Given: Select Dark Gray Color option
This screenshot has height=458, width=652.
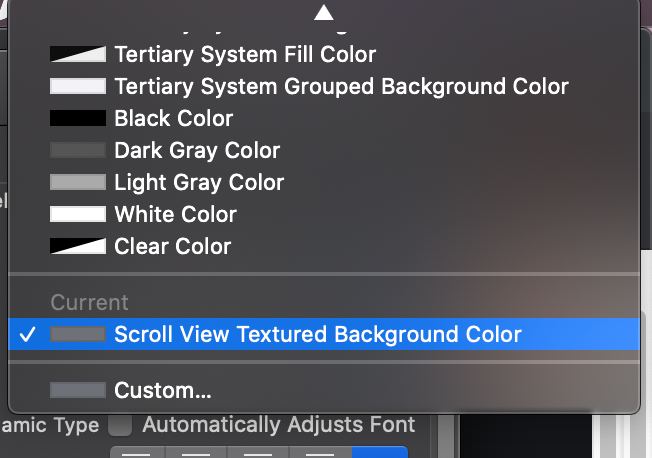Looking at the screenshot, I should (x=197, y=150).
